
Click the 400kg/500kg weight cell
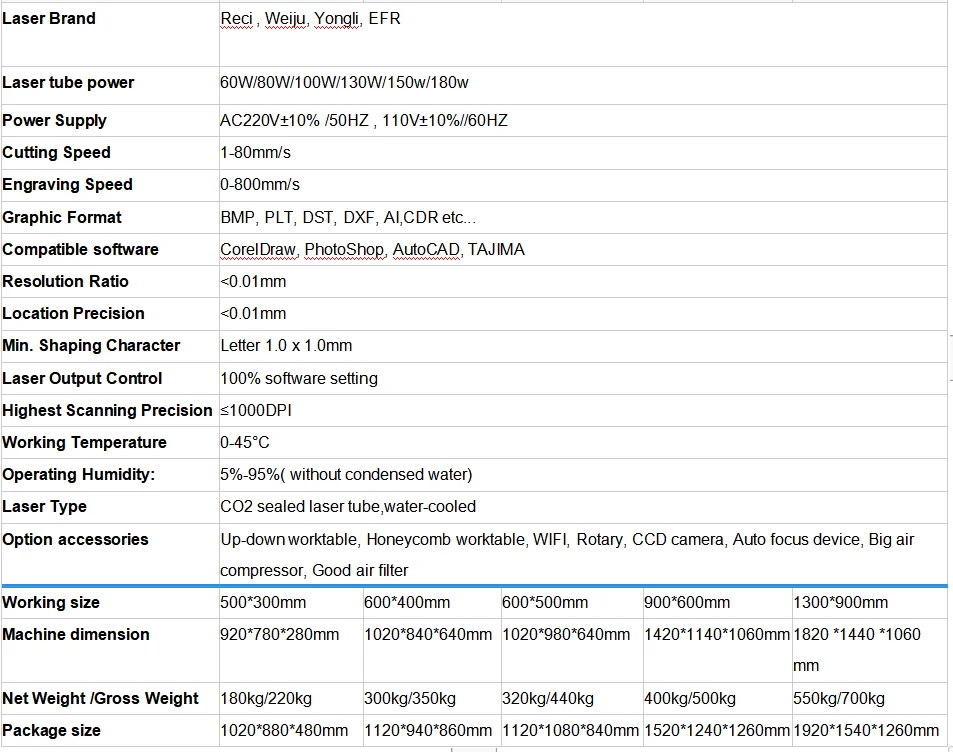(x=690, y=699)
